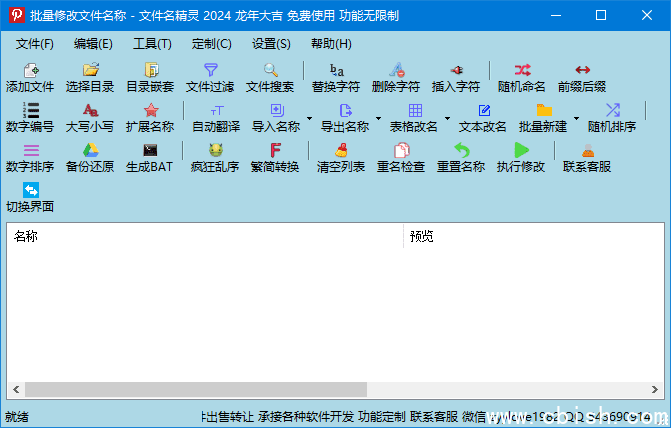This screenshot has height=428, width=671.
Task: Open the 工具(T) menu
Action: tap(152, 44)
